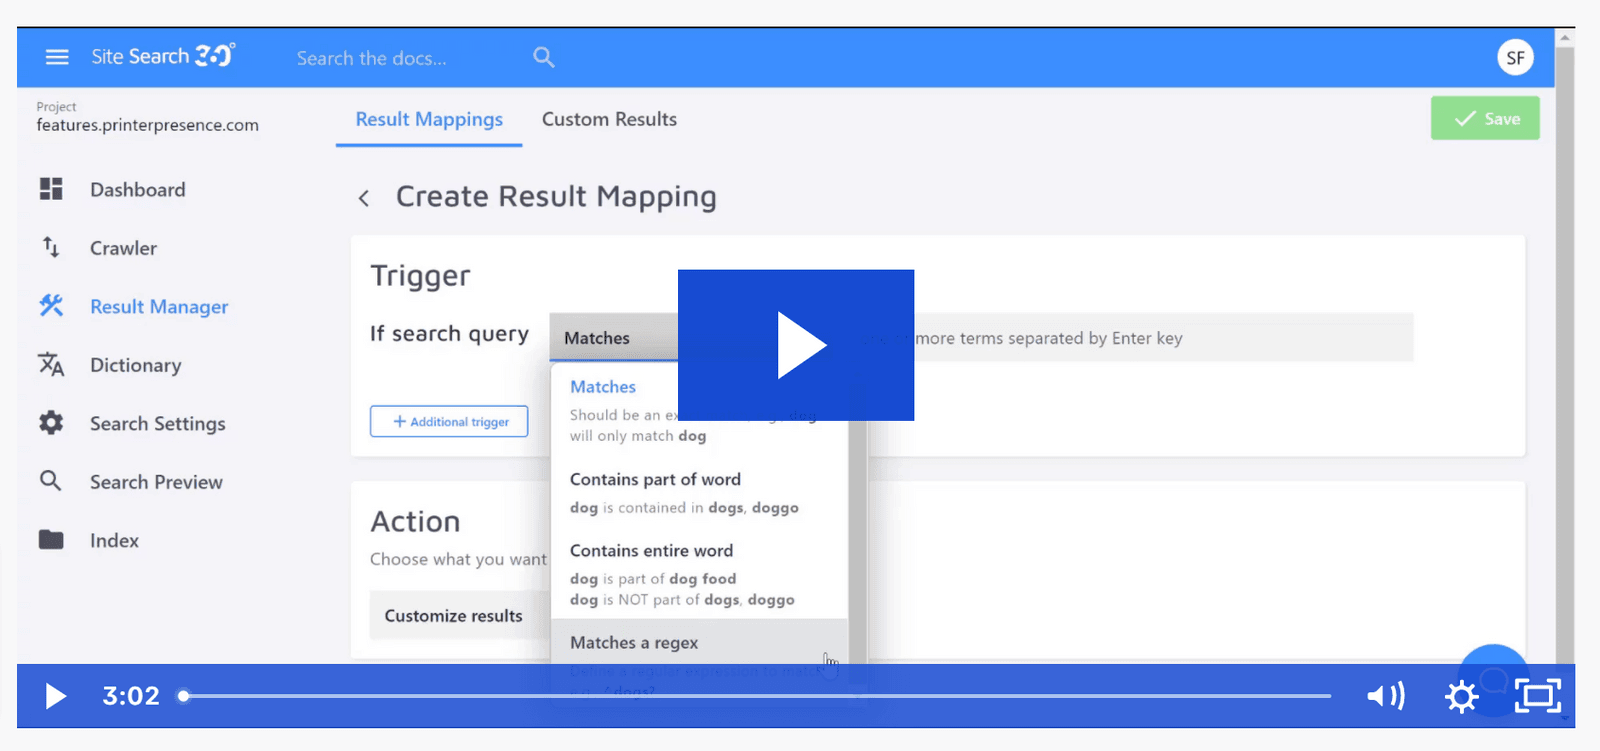Open video settings gear
The height and width of the screenshot is (751, 1600).
1462,696
